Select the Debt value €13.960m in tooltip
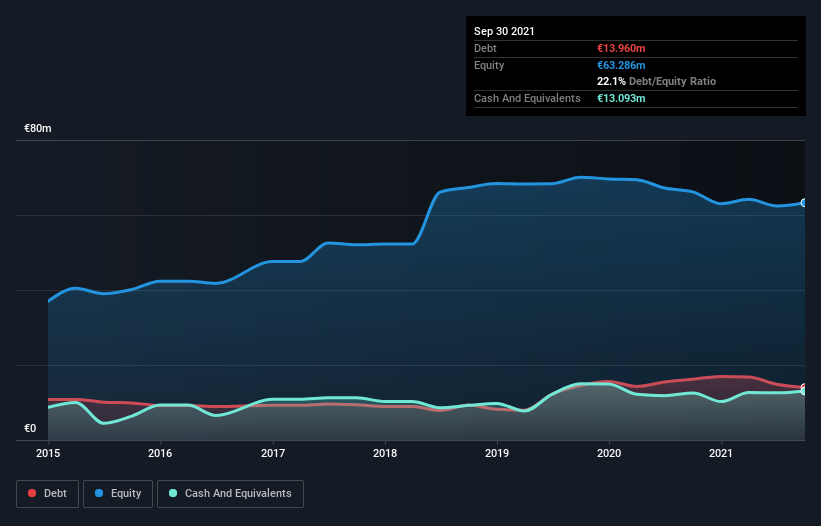Image resolution: width=821 pixels, height=526 pixels. point(621,48)
